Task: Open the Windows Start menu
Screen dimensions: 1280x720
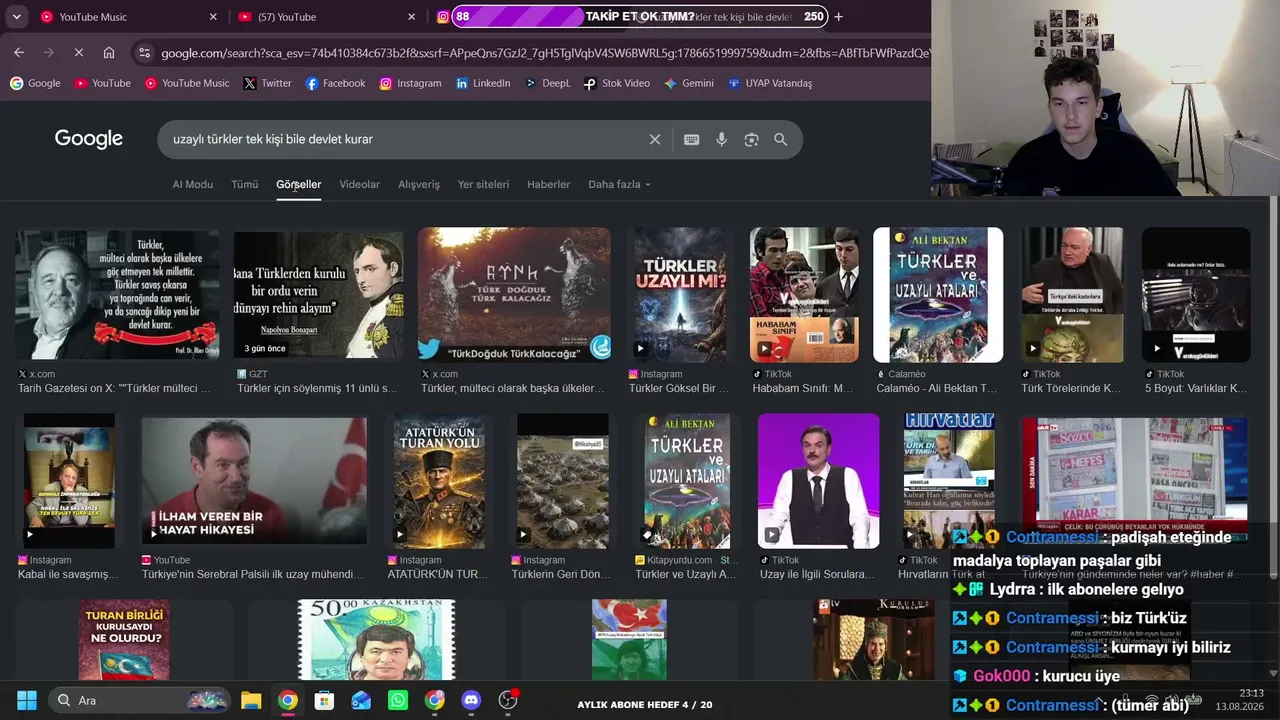Action: [27, 700]
